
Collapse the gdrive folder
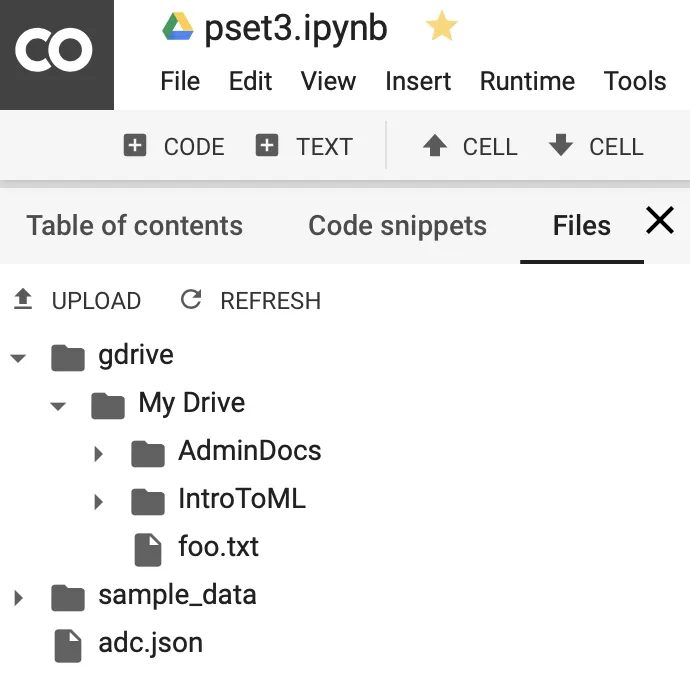pos(19,357)
